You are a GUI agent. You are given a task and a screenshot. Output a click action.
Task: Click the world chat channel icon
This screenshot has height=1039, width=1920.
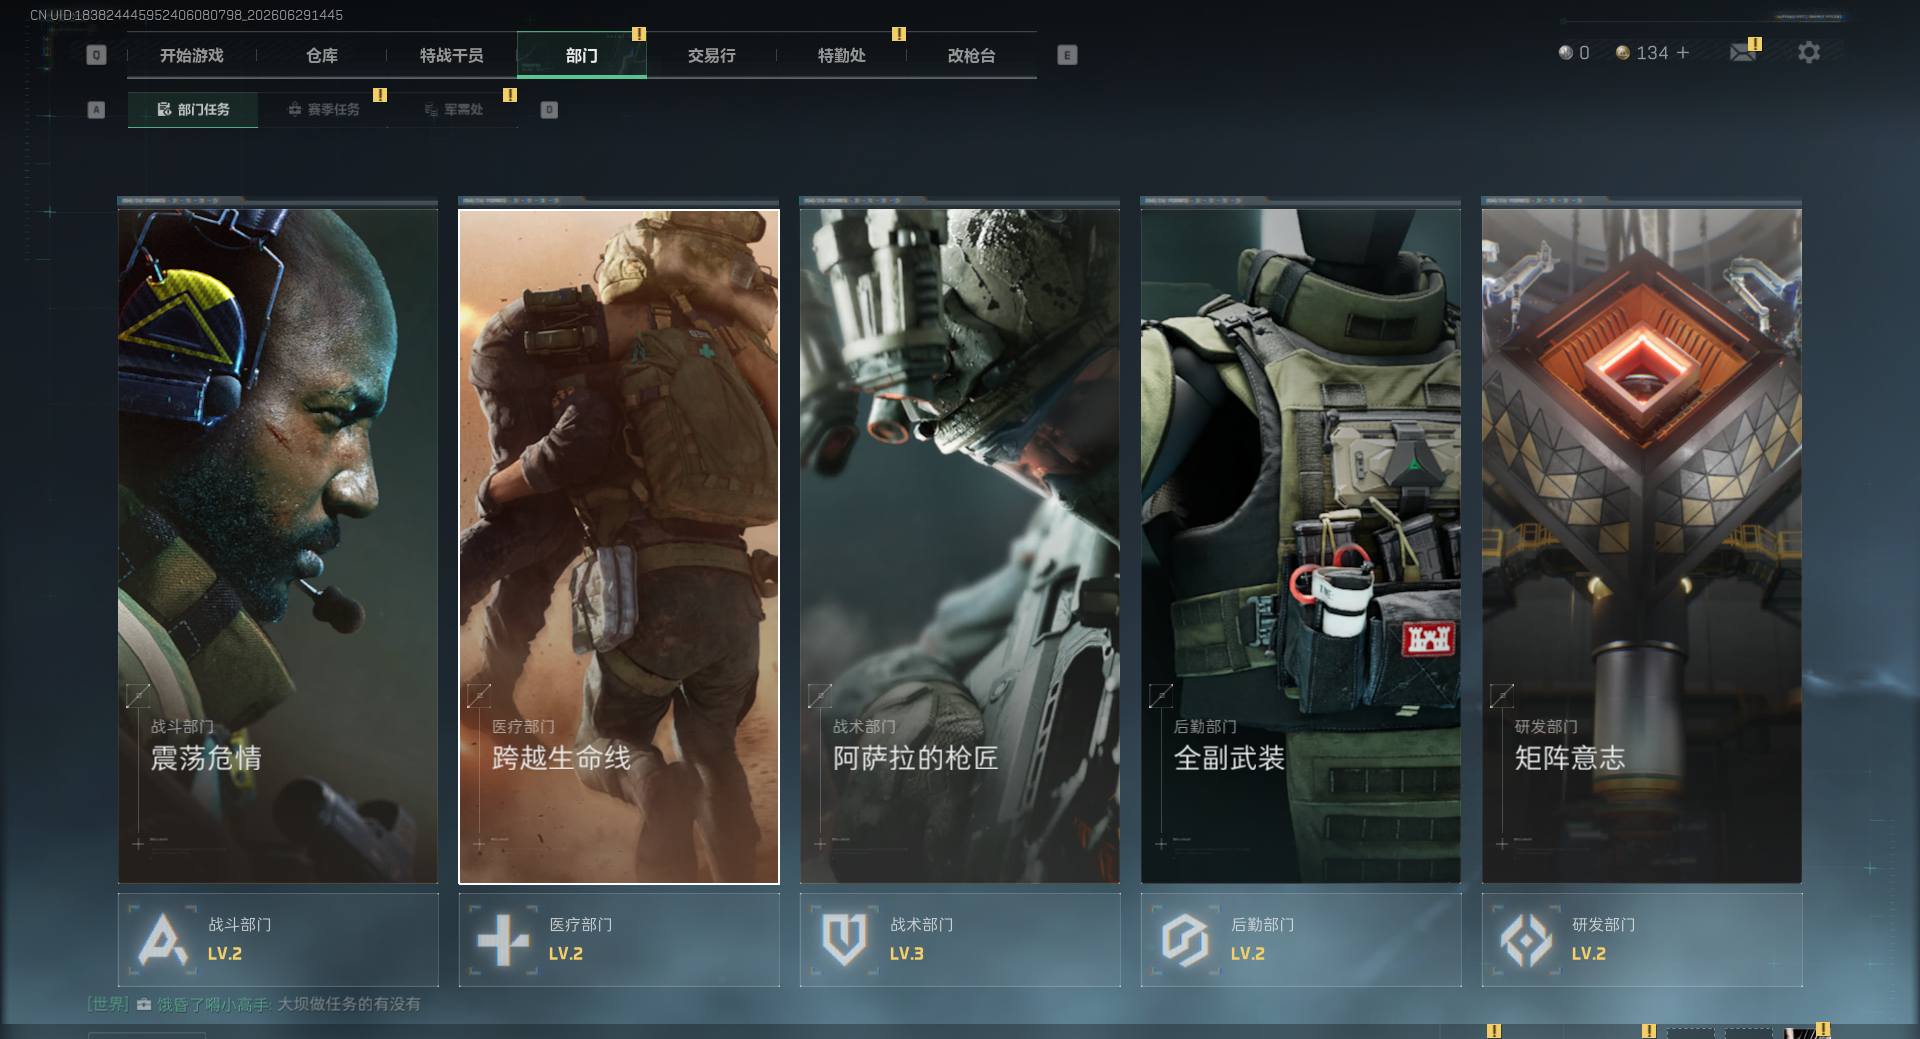[144, 1004]
